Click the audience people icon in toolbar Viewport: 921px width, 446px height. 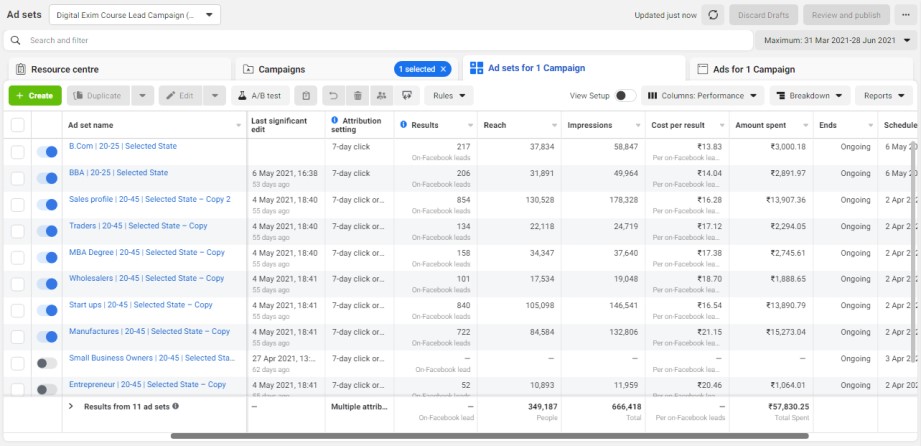pos(382,96)
